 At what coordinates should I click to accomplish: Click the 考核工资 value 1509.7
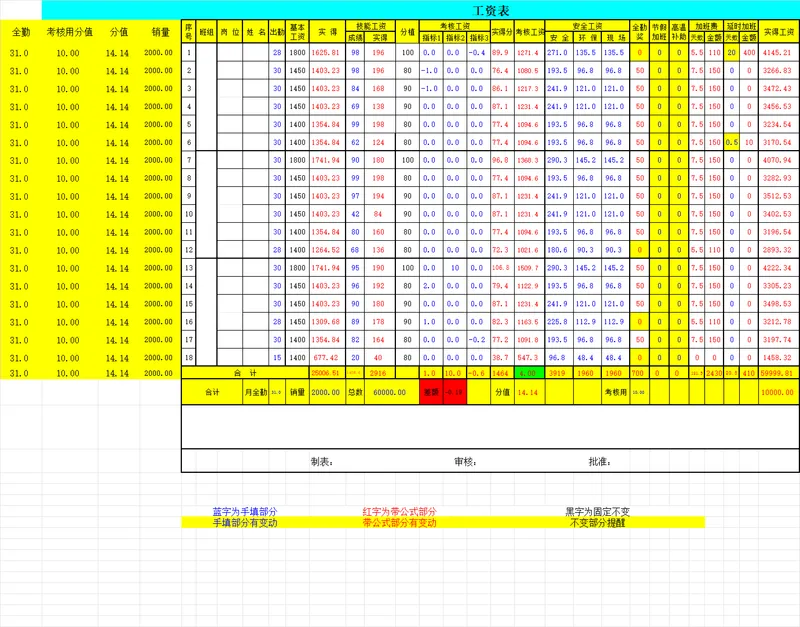point(529,268)
